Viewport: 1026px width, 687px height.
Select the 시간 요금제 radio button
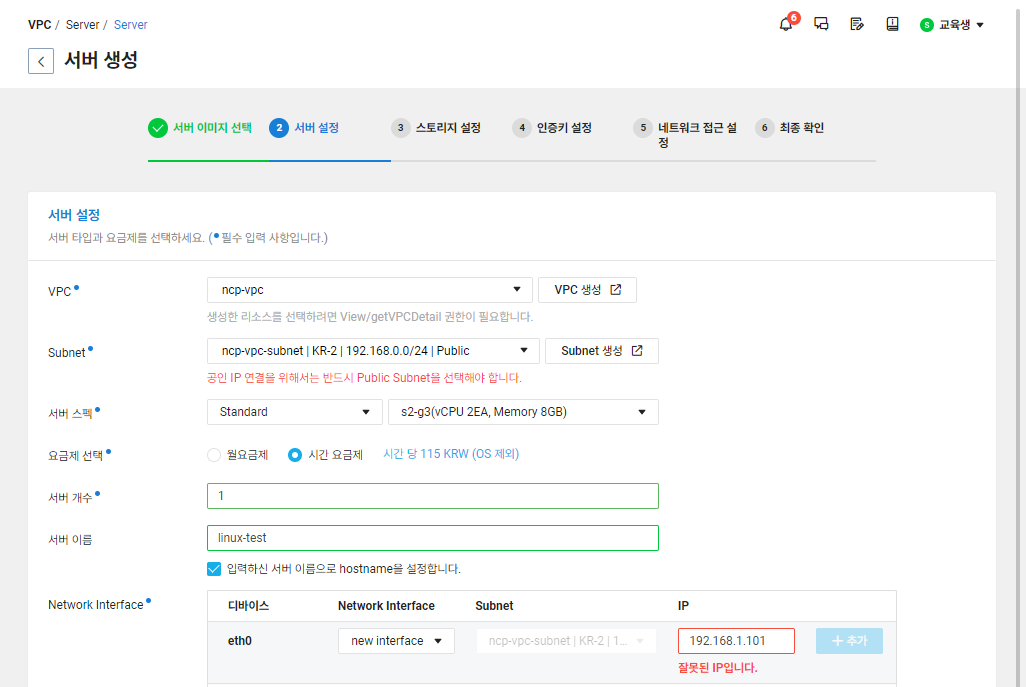click(x=295, y=455)
